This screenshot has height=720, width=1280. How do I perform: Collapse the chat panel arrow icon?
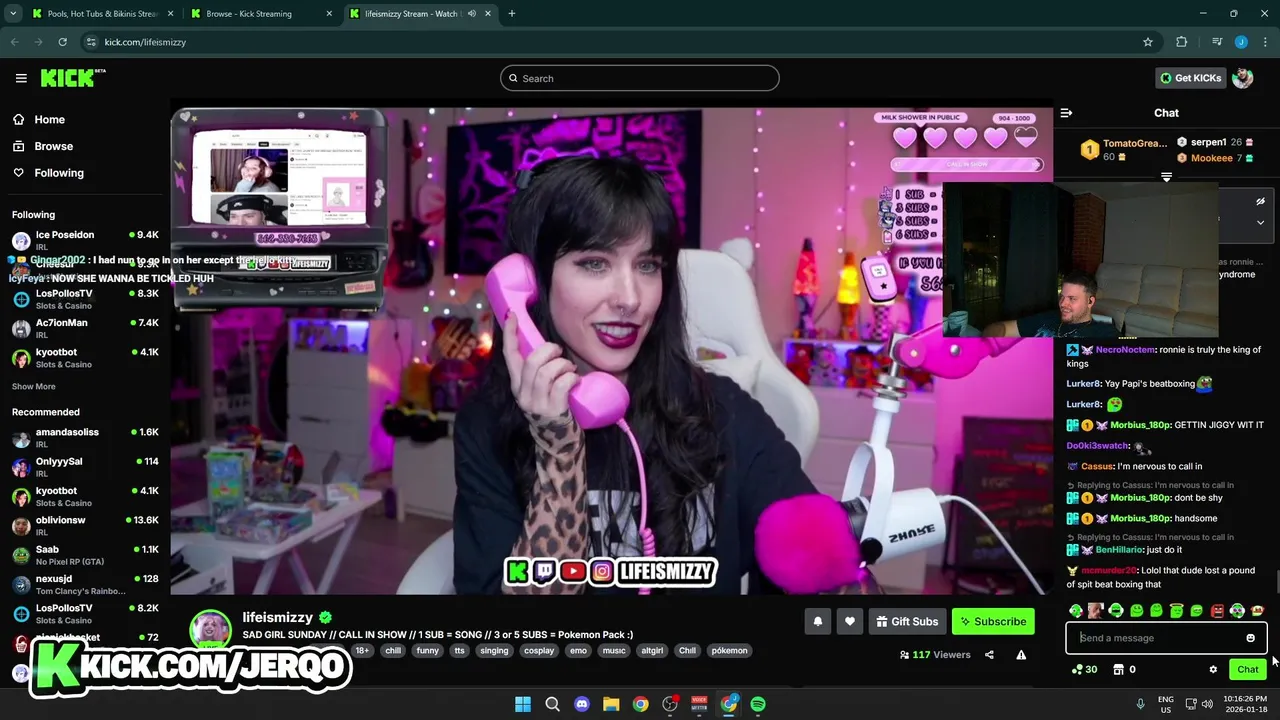pos(1066,113)
